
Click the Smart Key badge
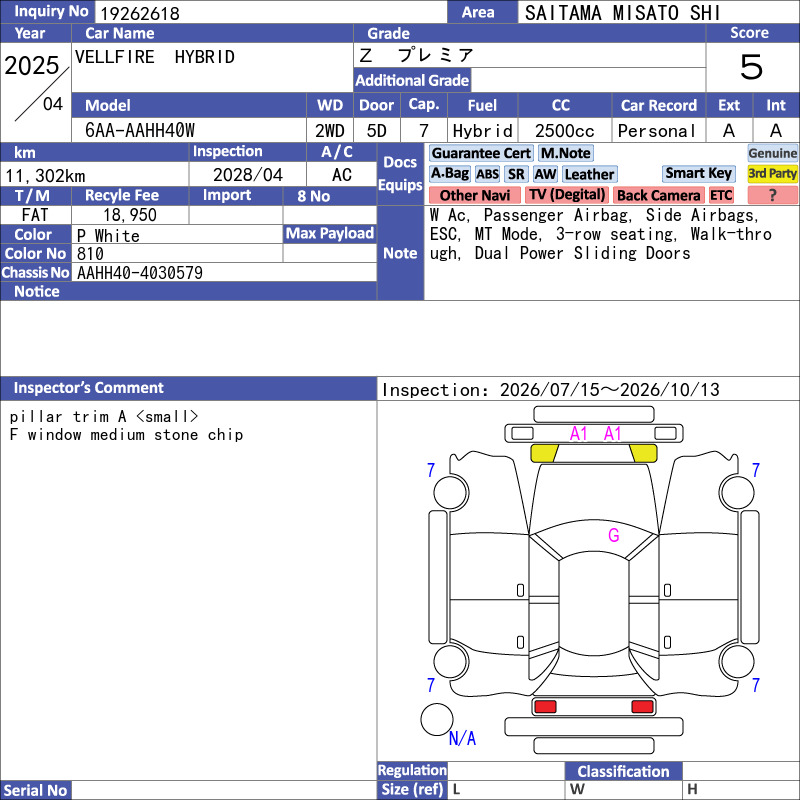point(698,173)
